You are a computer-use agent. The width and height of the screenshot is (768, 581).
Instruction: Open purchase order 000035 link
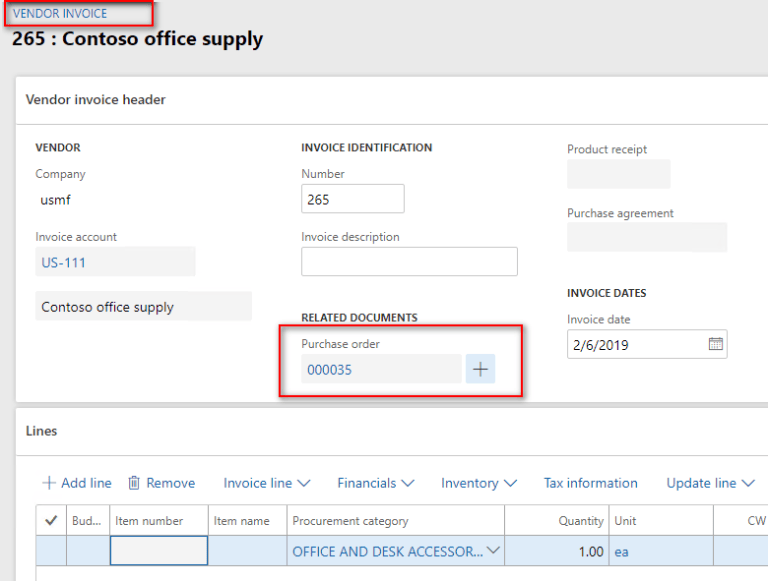330,370
